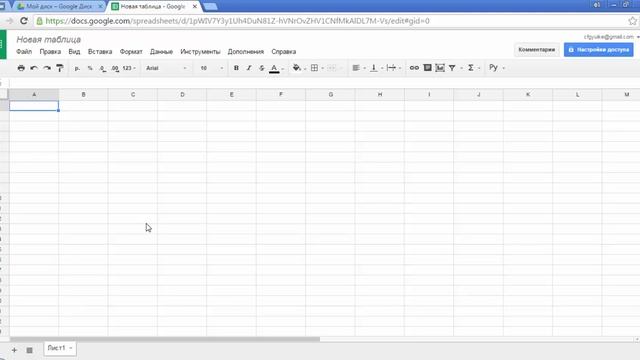Screen dimensions: 640x360
Task: Bookmark the page with the star icon
Action: click(632, 21)
